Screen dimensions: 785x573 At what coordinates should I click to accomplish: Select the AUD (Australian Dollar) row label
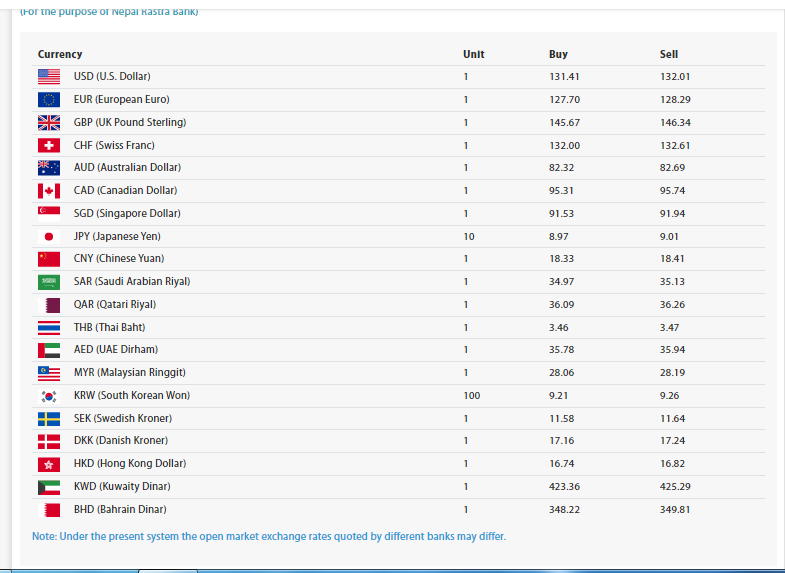click(x=127, y=168)
